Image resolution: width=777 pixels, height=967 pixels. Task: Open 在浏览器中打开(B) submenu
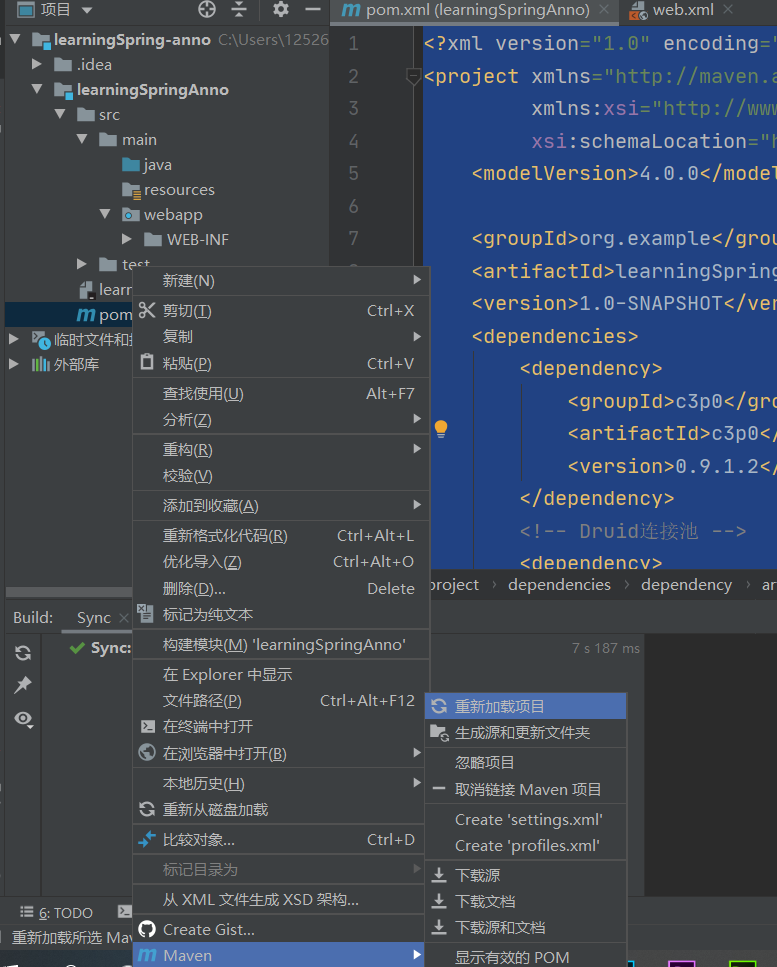[281, 753]
